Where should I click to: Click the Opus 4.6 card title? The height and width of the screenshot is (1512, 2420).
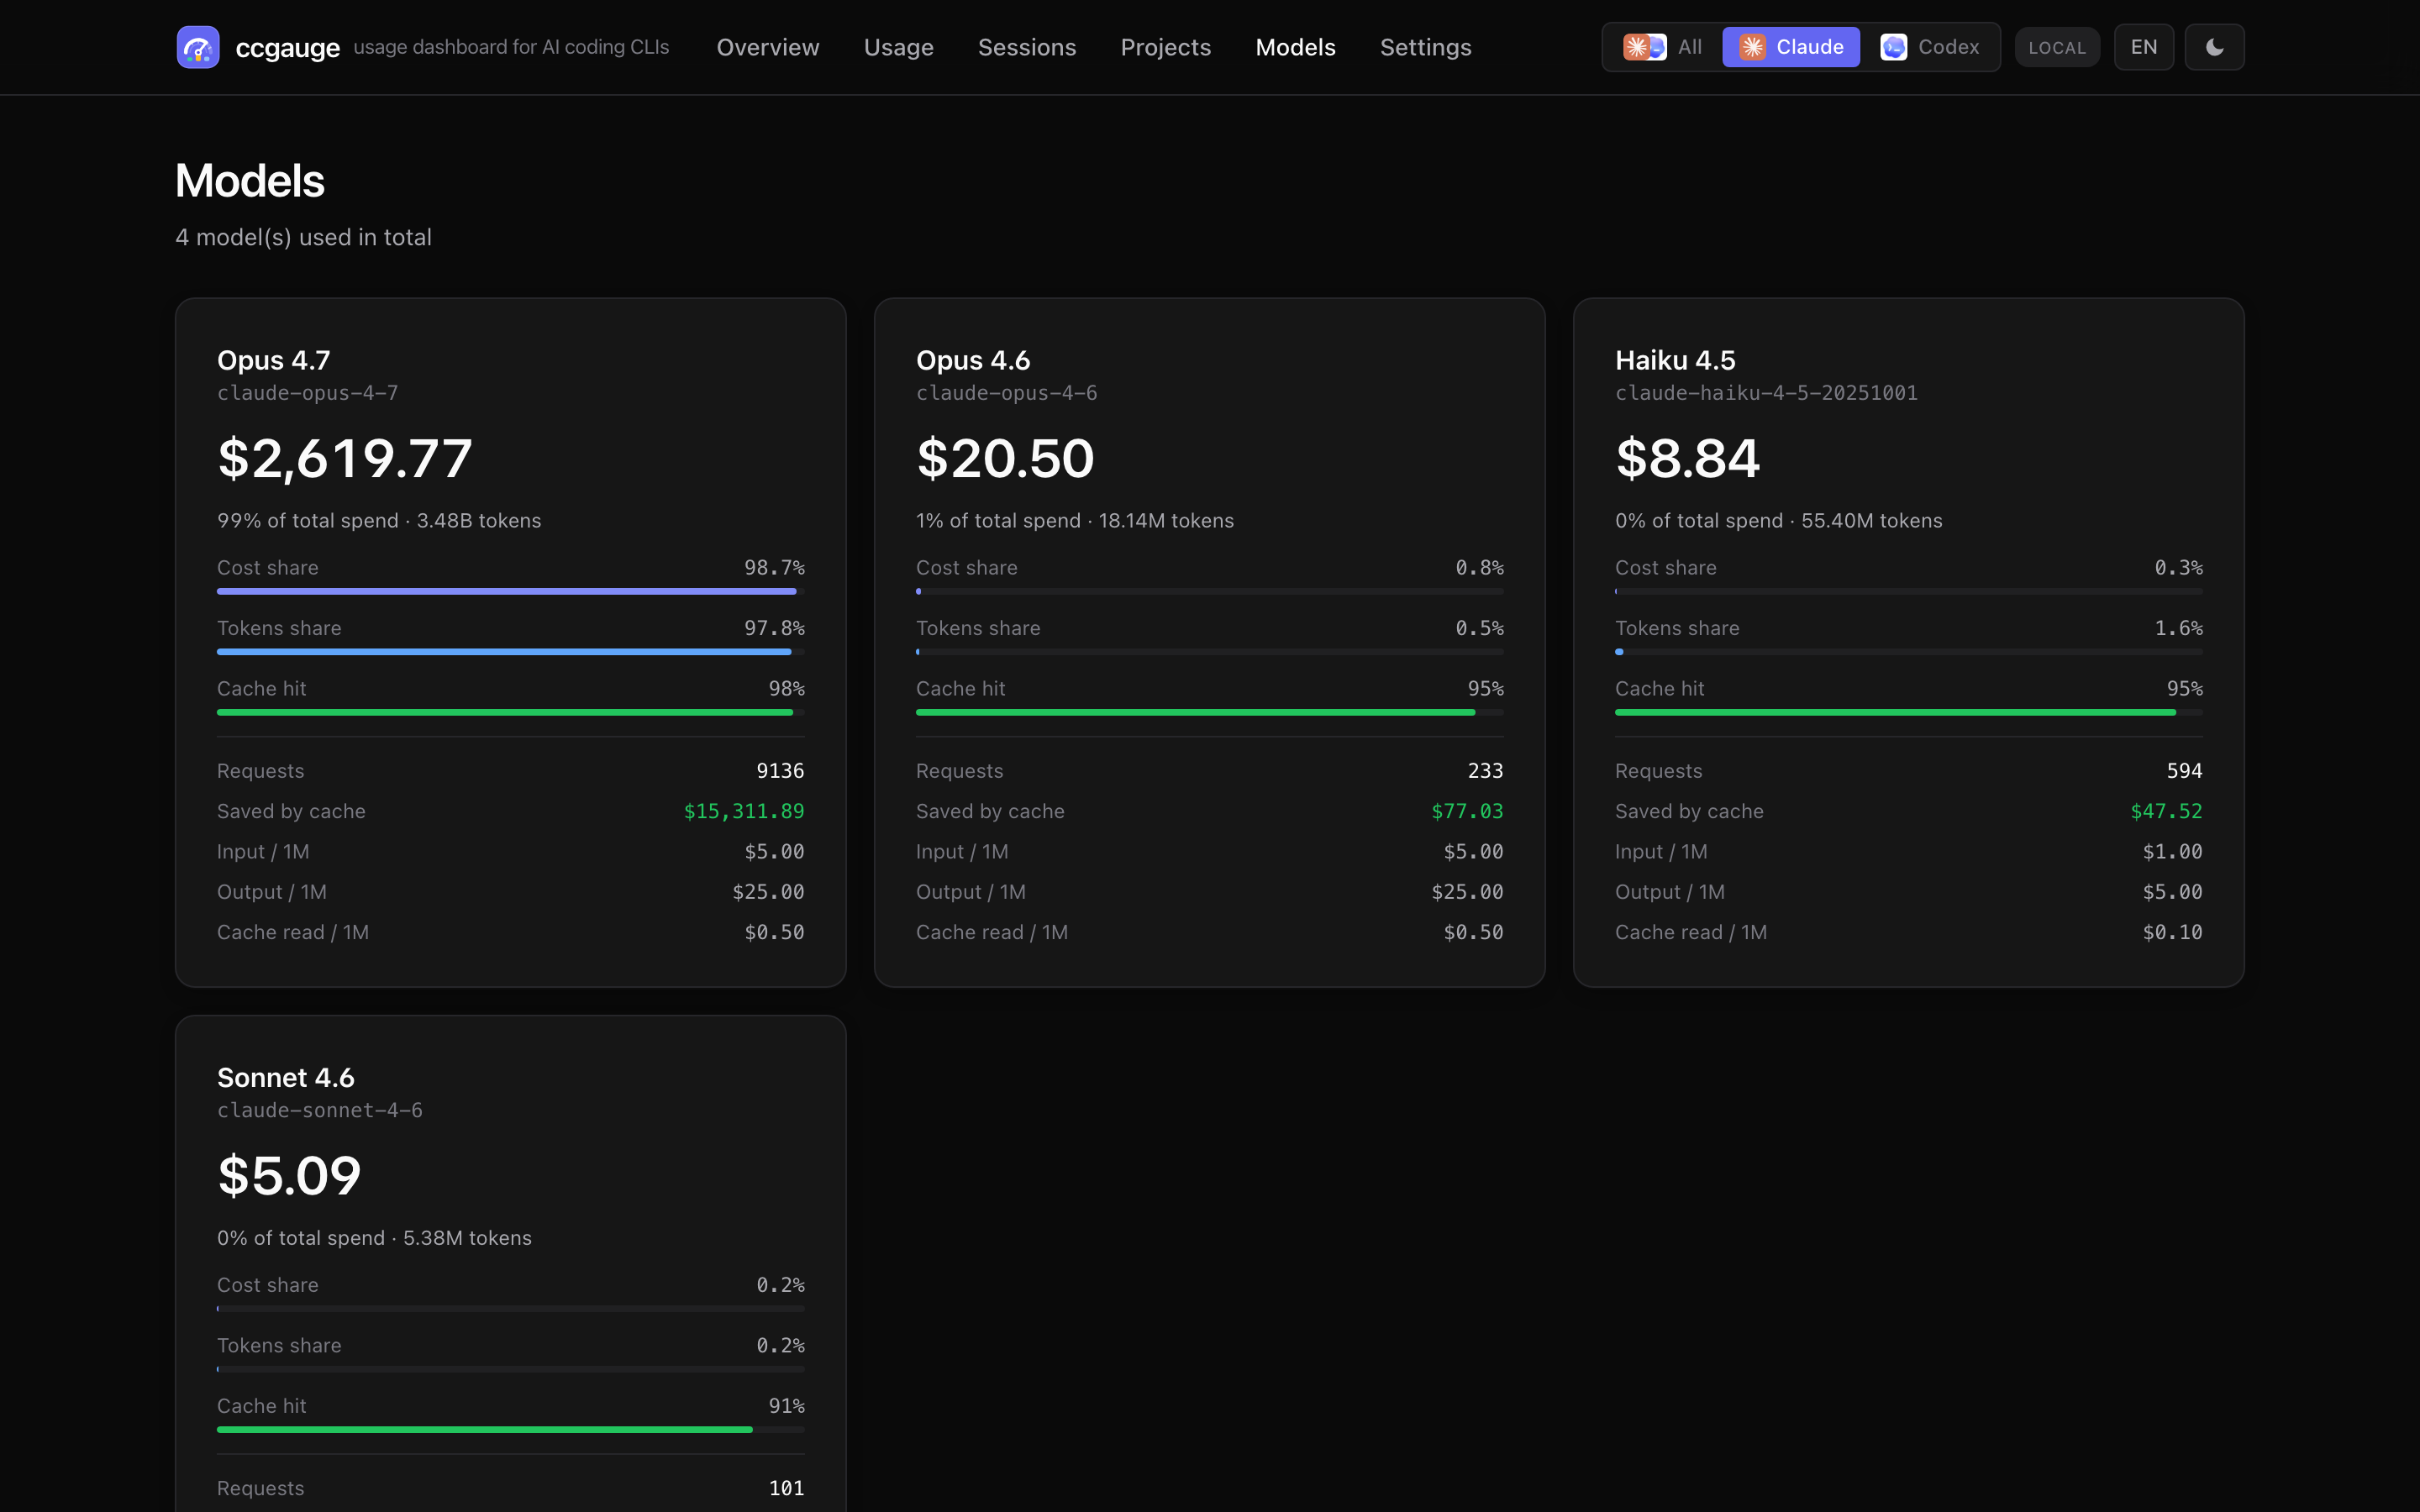coord(973,360)
